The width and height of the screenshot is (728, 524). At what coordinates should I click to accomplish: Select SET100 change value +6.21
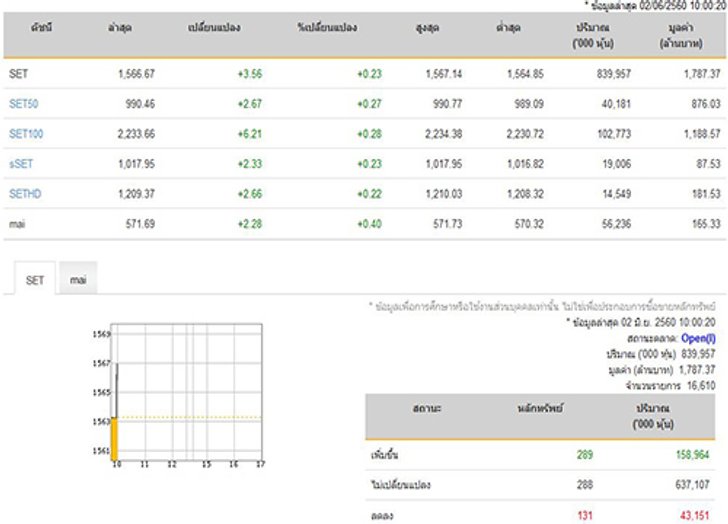(x=250, y=134)
